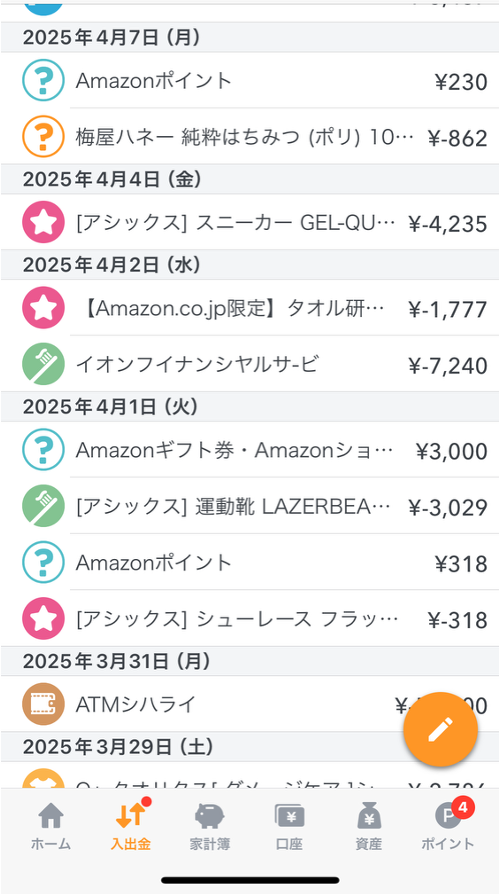Open the 【Amazon.co.jp限定】タオル研 transaction

pos(250,308)
